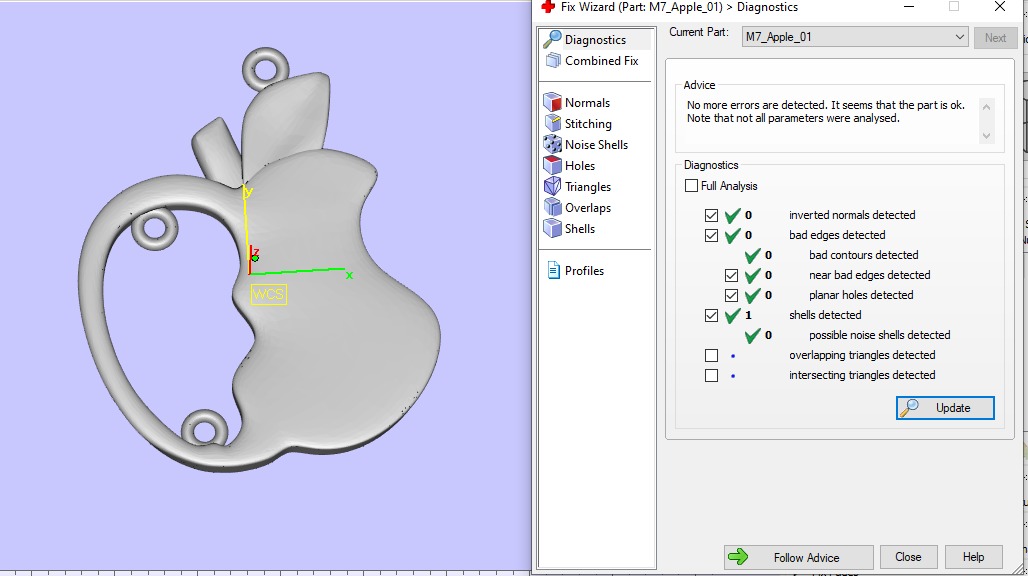The width and height of the screenshot is (1028, 576).
Task: Select the Shells fix icon
Action: tap(553, 228)
